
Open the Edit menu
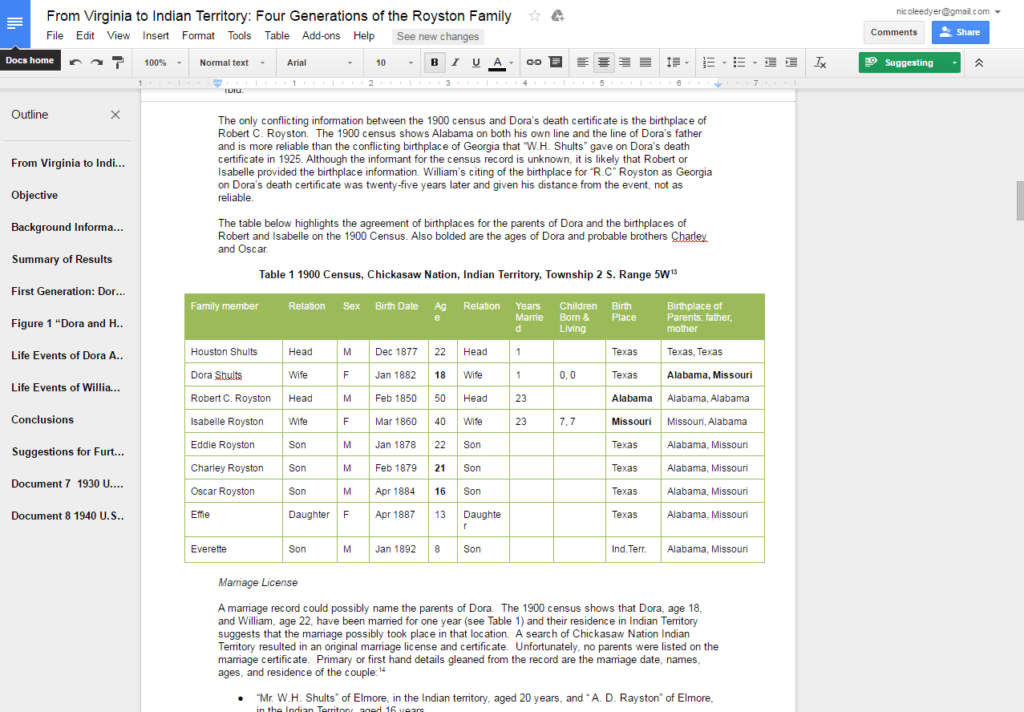85,36
